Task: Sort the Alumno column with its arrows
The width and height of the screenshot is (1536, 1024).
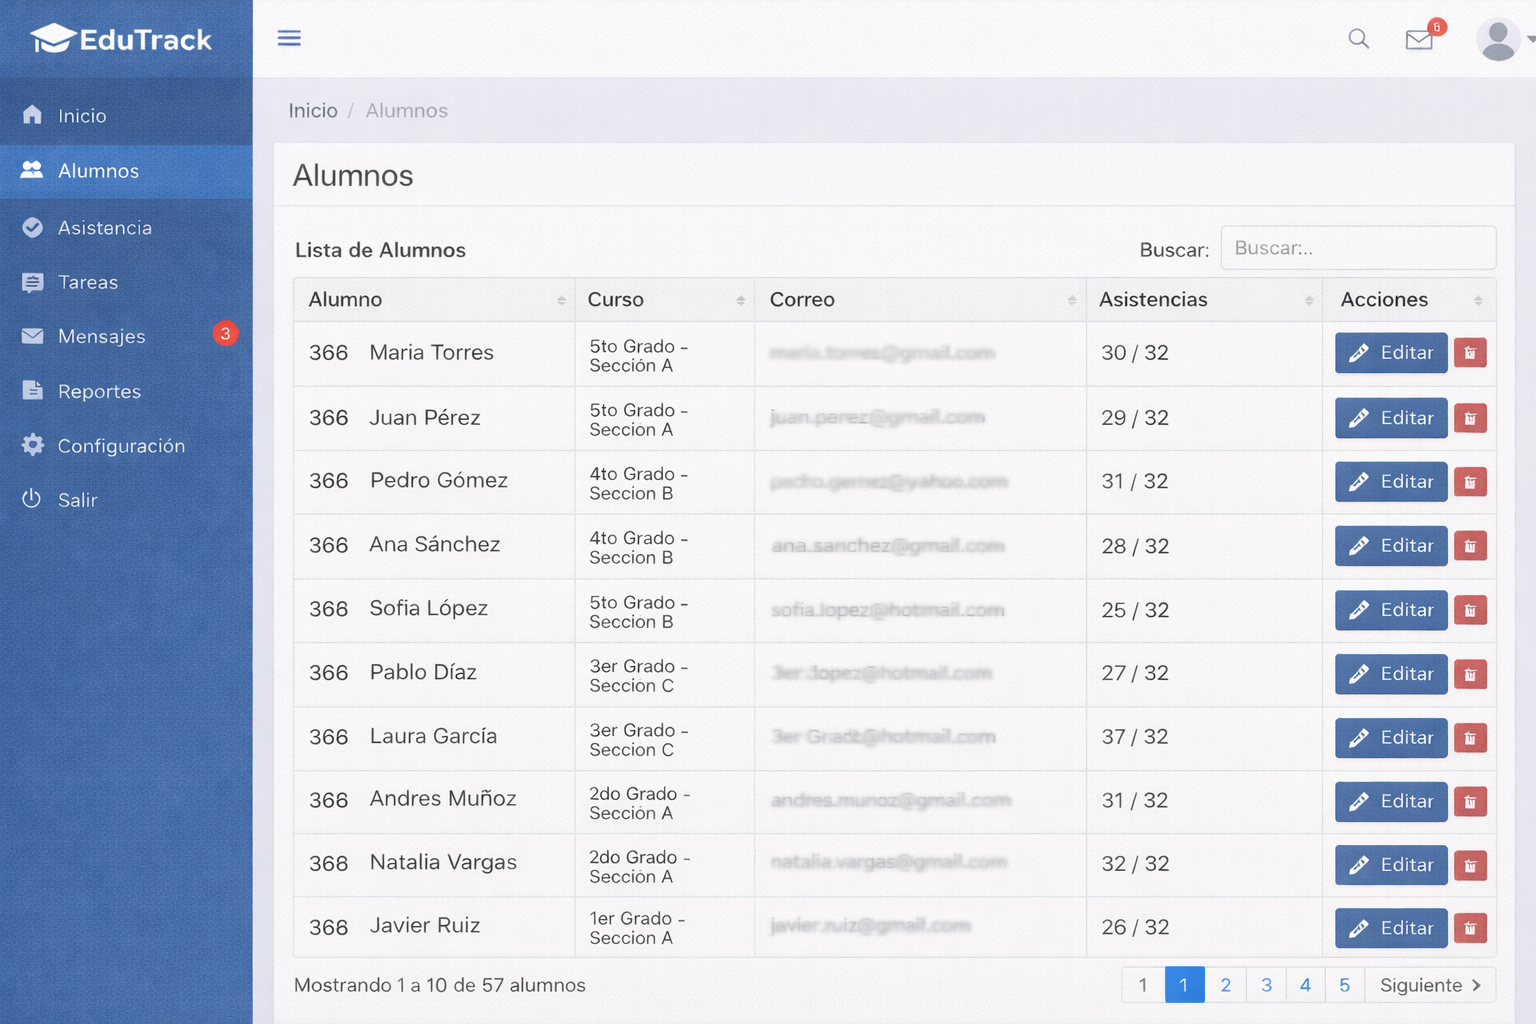Action: point(560,299)
